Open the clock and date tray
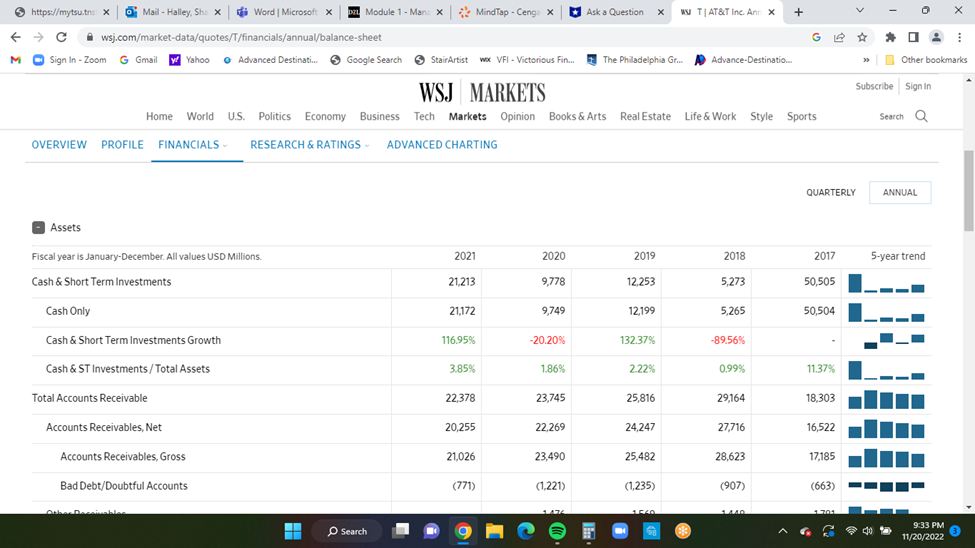The height and width of the screenshot is (548, 975). tap(923, 531)
